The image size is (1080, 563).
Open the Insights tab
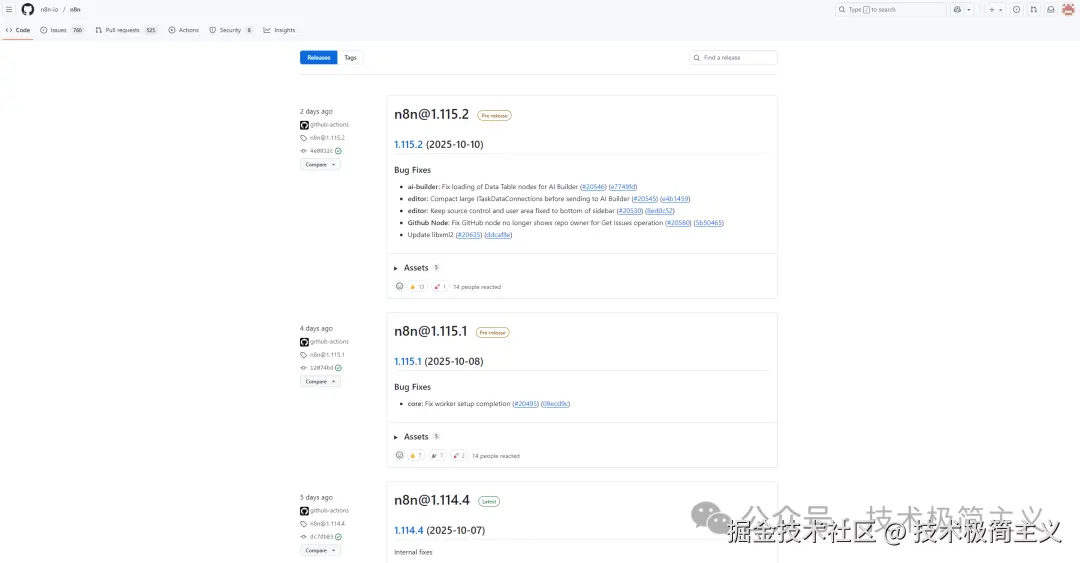(x=279, y=30)
